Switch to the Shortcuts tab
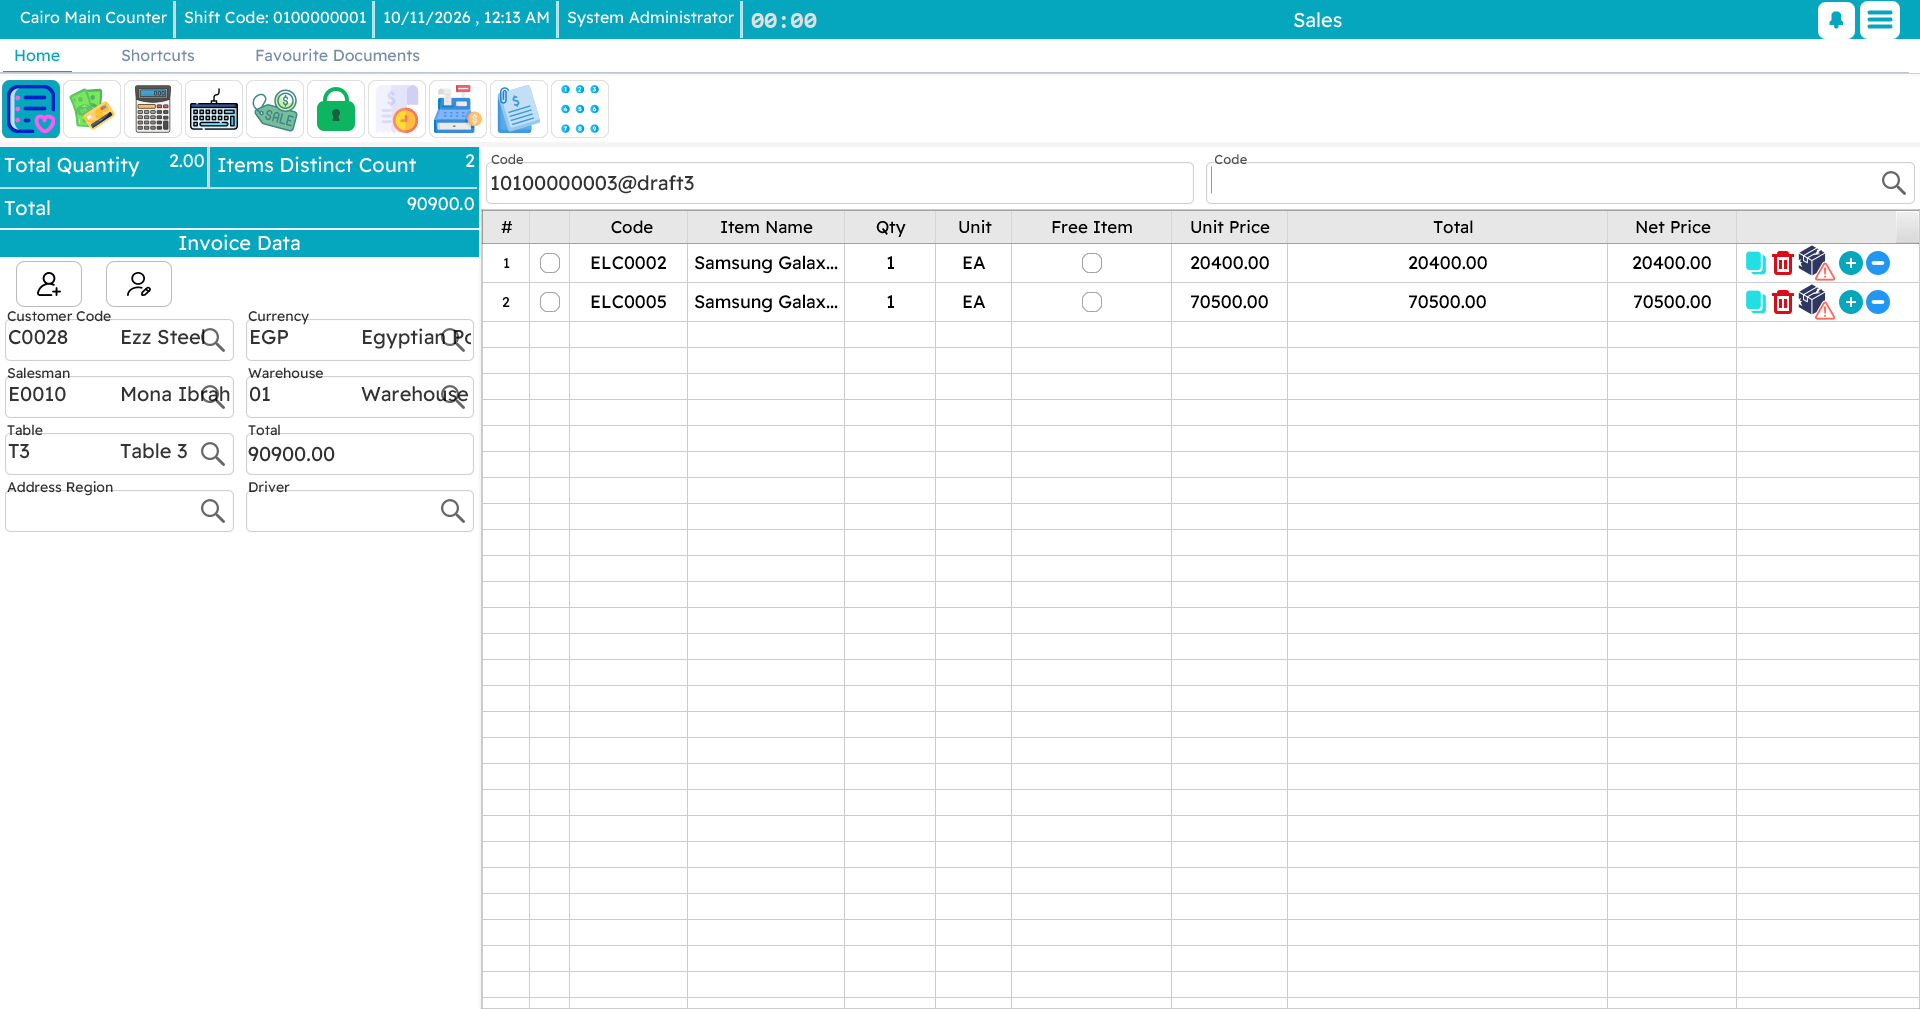 158,56
